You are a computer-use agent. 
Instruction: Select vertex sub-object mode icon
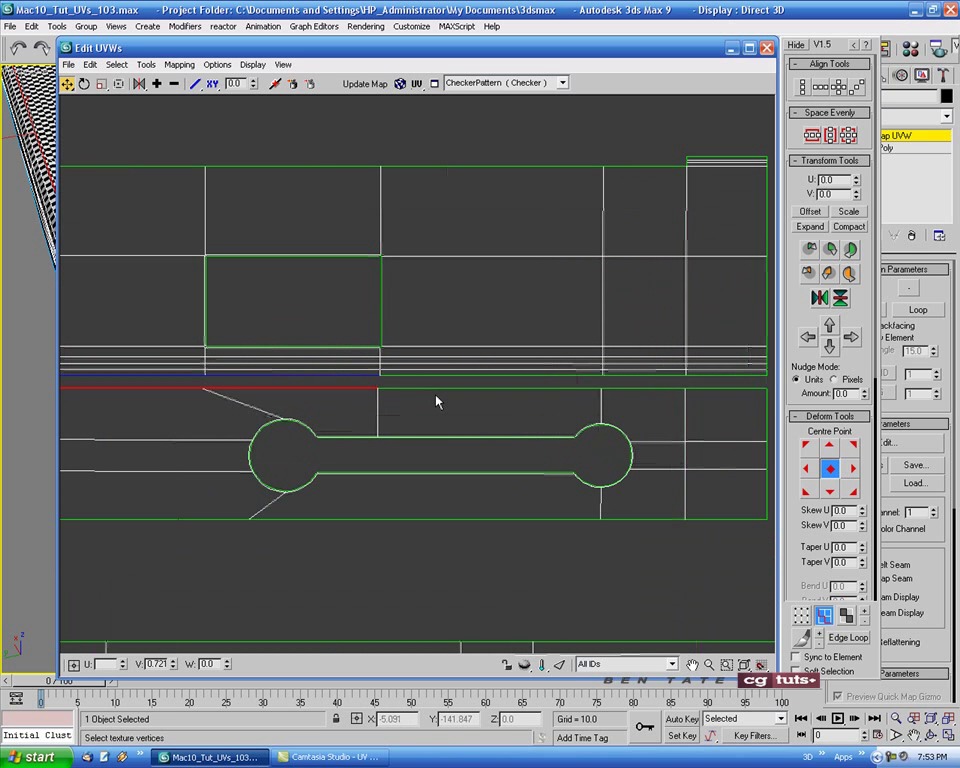[802, 616]
